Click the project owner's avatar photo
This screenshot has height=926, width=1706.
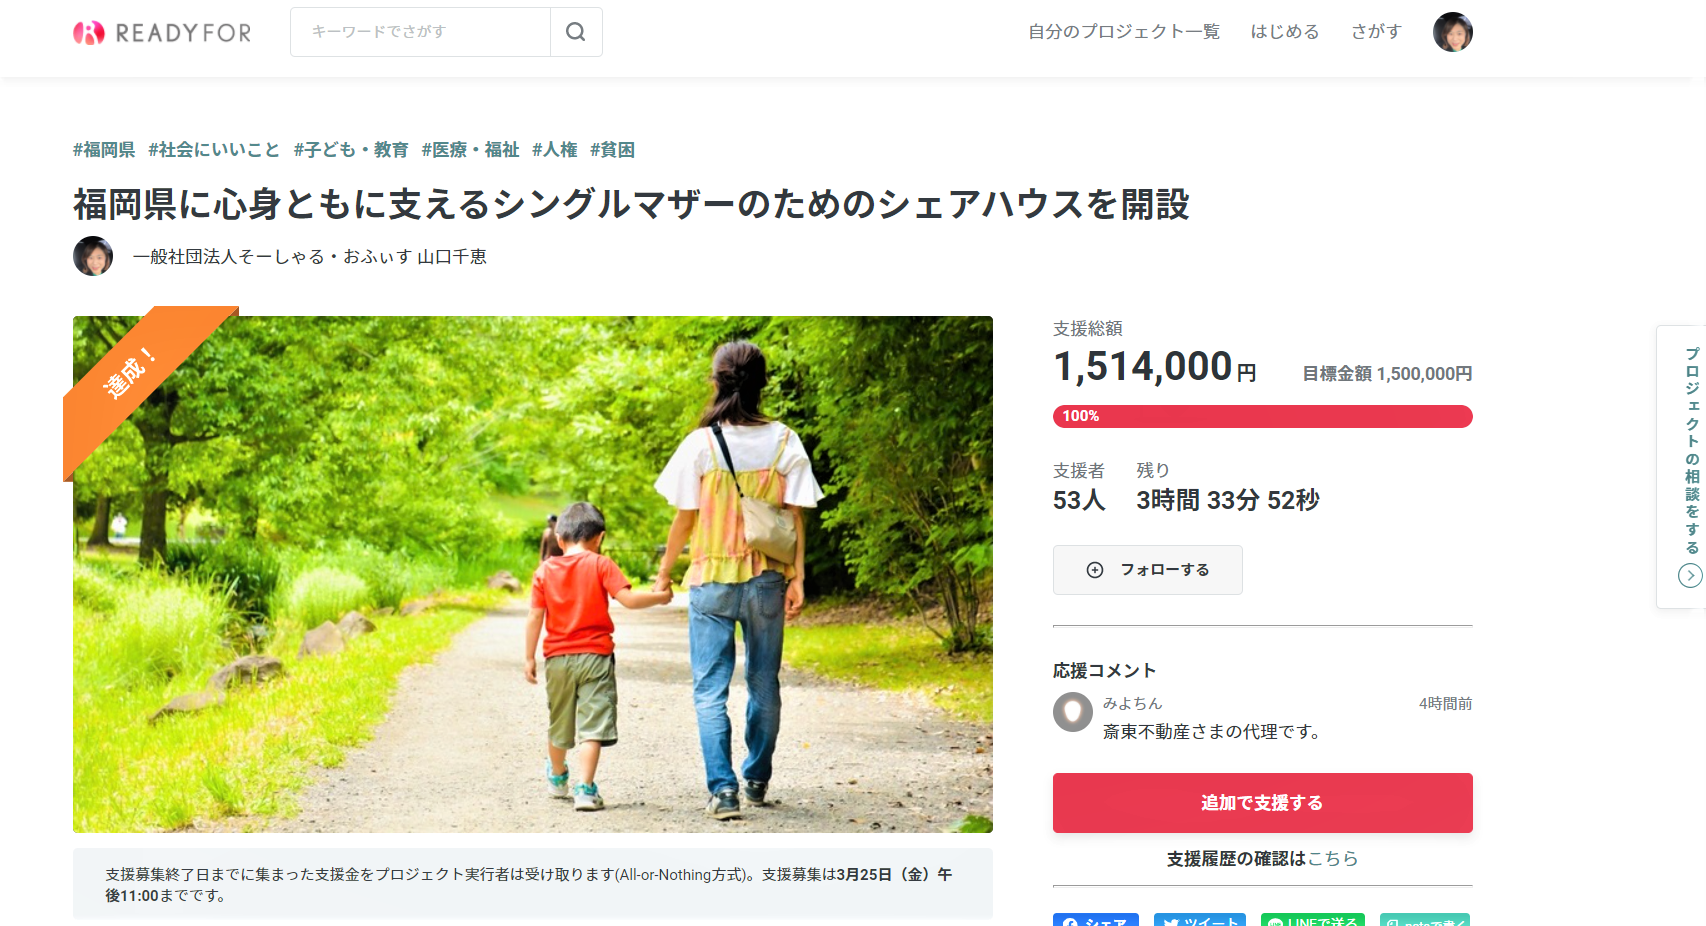coord(93,256)
